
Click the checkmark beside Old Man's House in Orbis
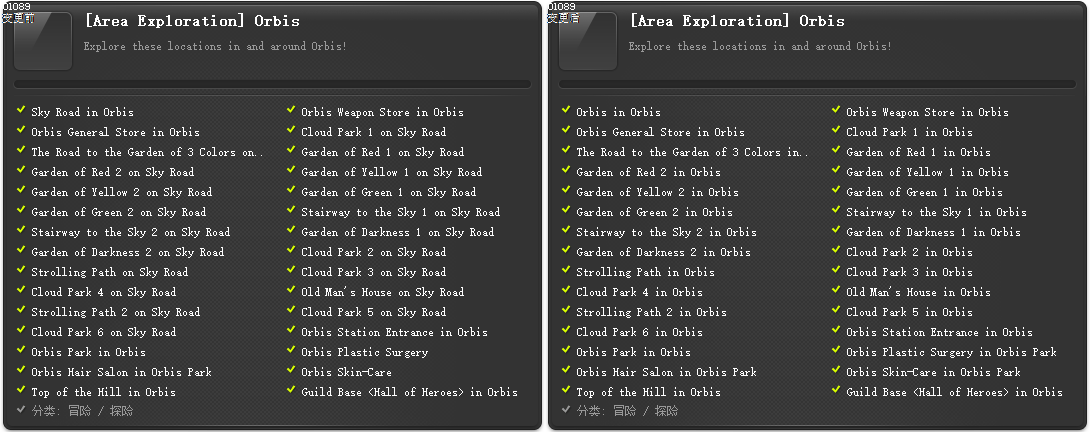coord(836,291)
